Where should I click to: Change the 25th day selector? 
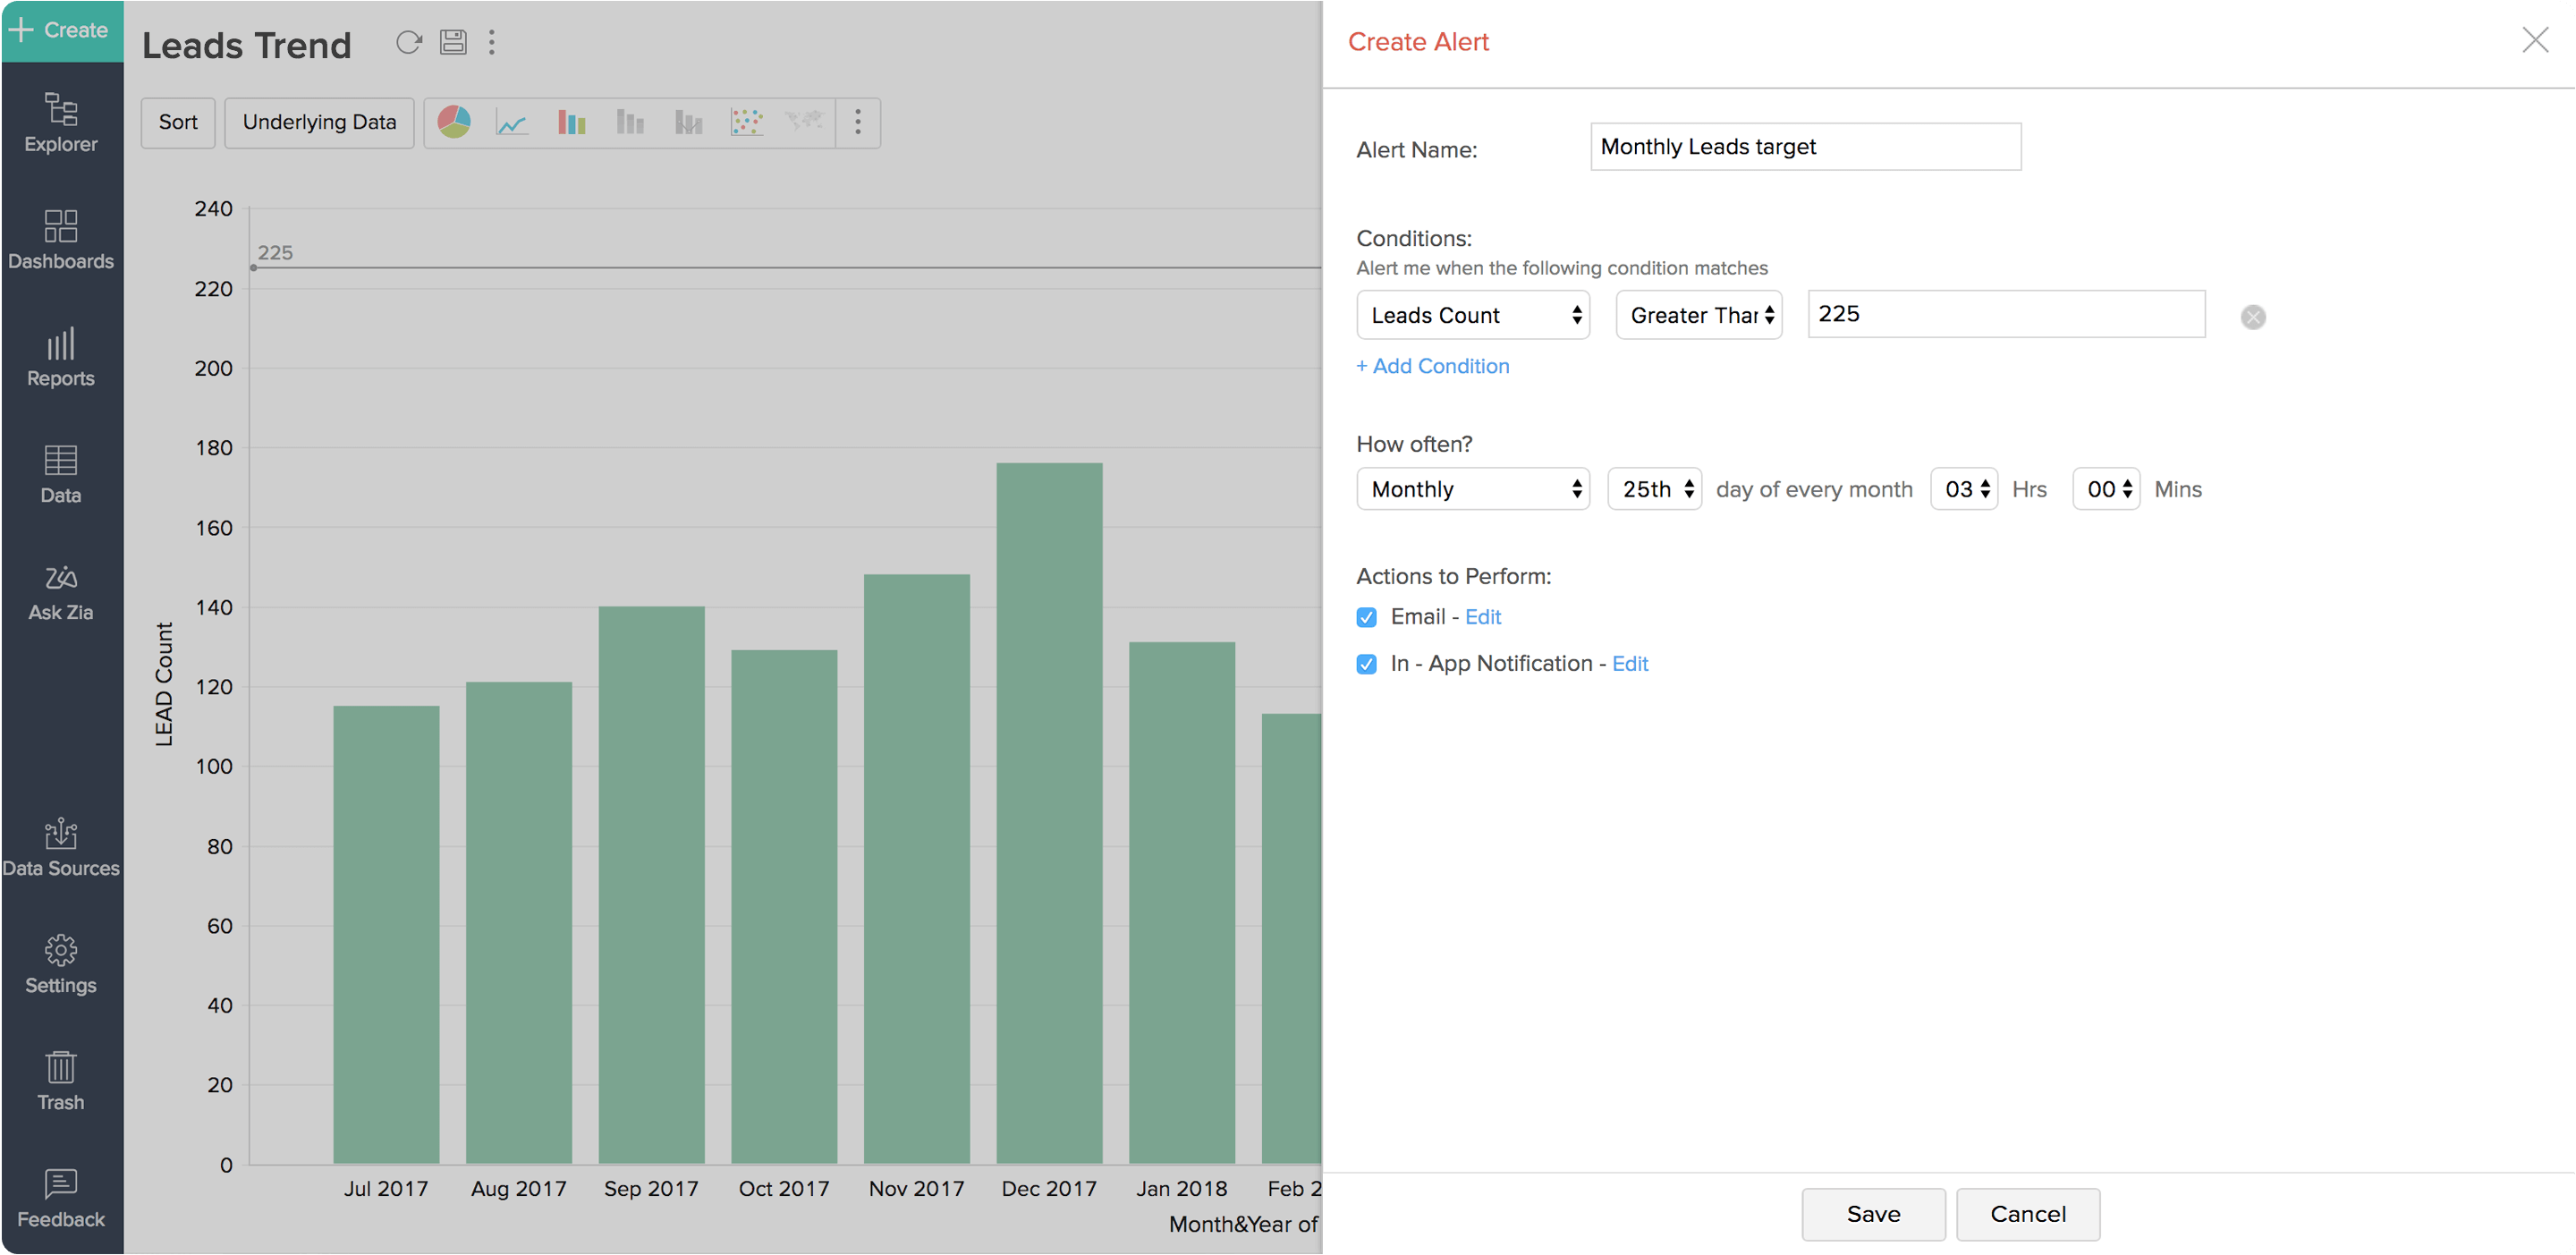1654,489
